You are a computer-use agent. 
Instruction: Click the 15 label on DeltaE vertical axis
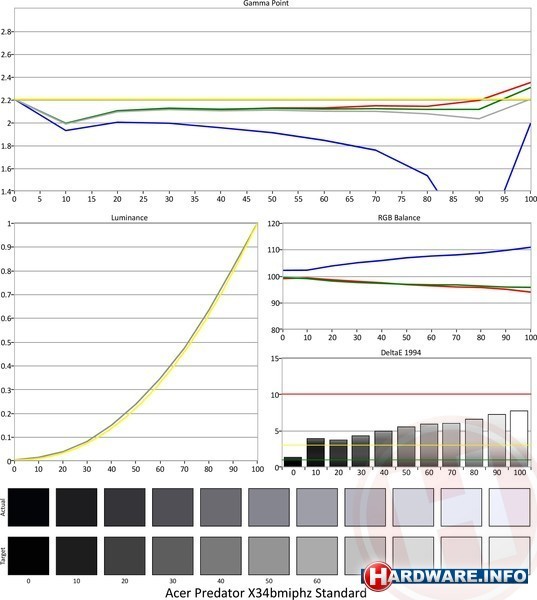point(274,359)
